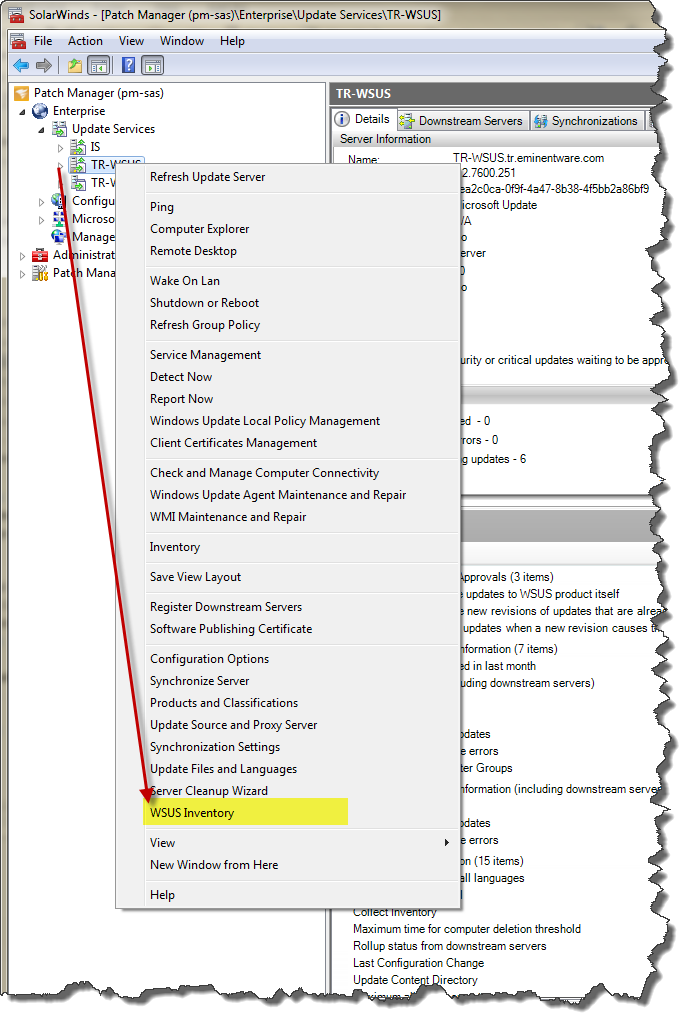Click the Back arrow toolbar icon
The height and width of the screenshot is (1025, 693).
click(x=21, y=65)
